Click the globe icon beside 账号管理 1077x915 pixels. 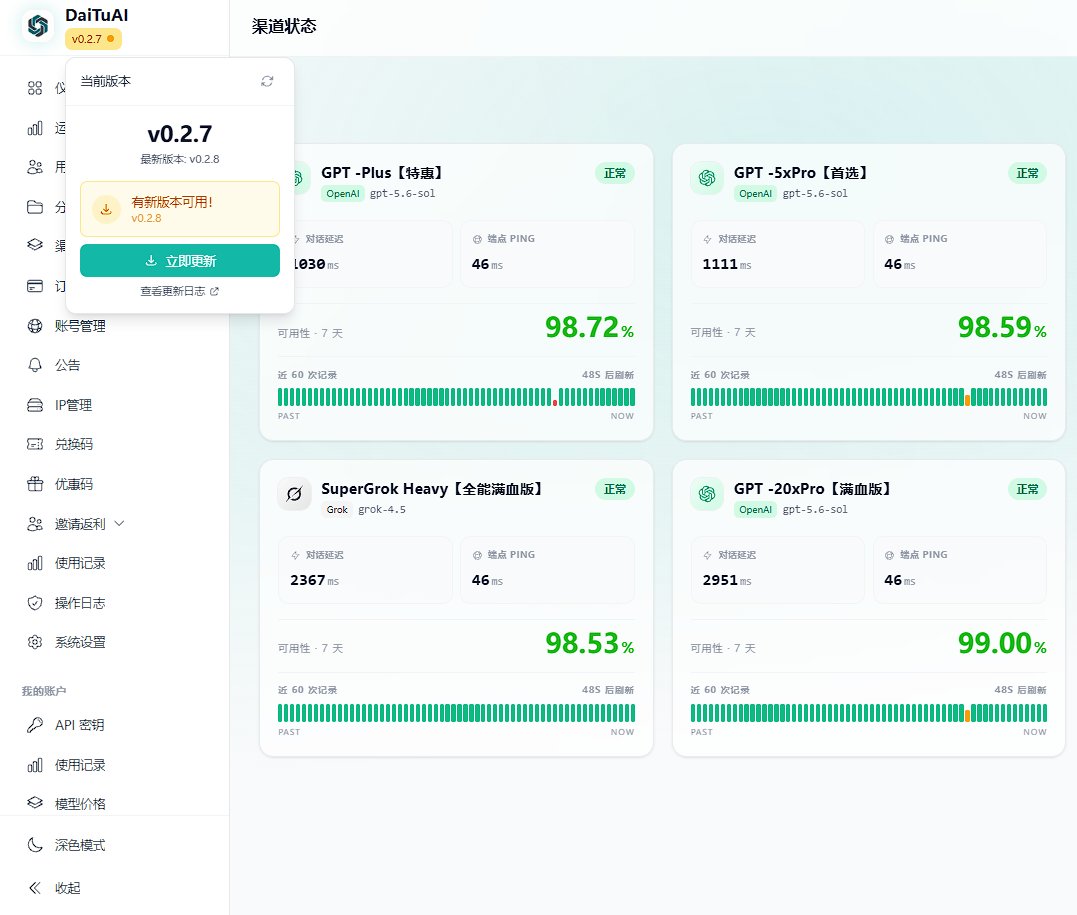coord(35,326)
